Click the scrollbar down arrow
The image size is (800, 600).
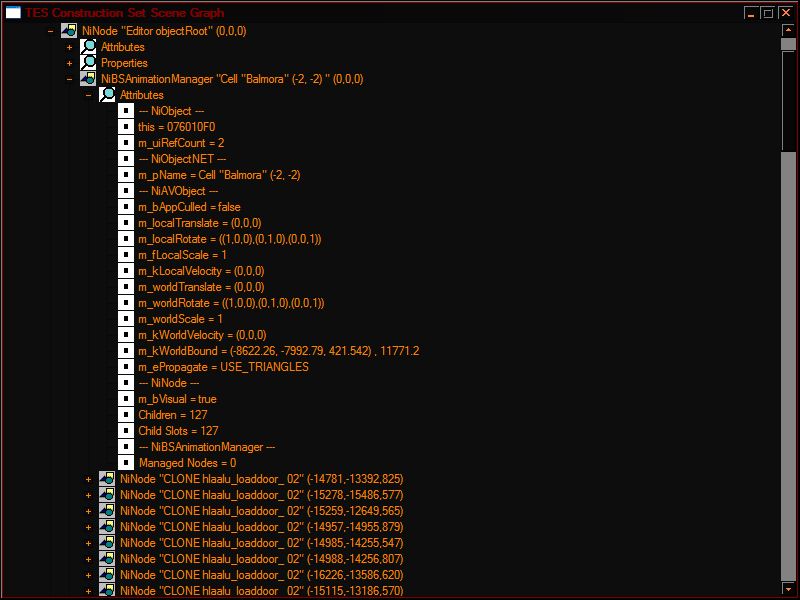point(788,588)
